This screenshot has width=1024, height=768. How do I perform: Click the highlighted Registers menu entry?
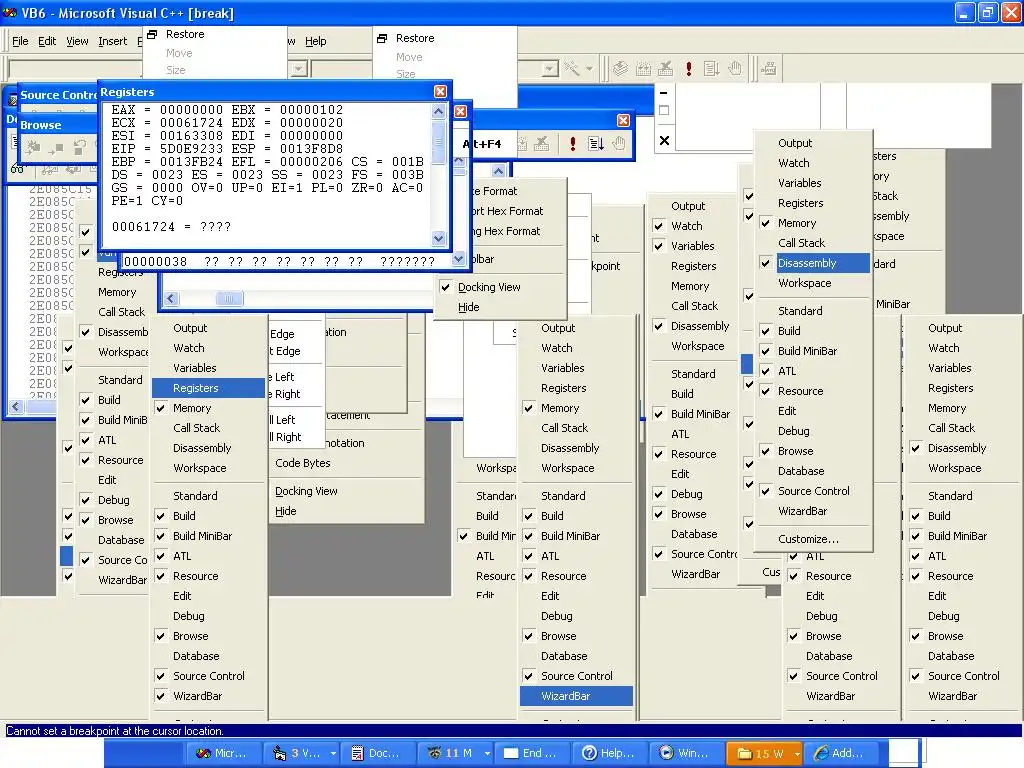coord(209,388)
